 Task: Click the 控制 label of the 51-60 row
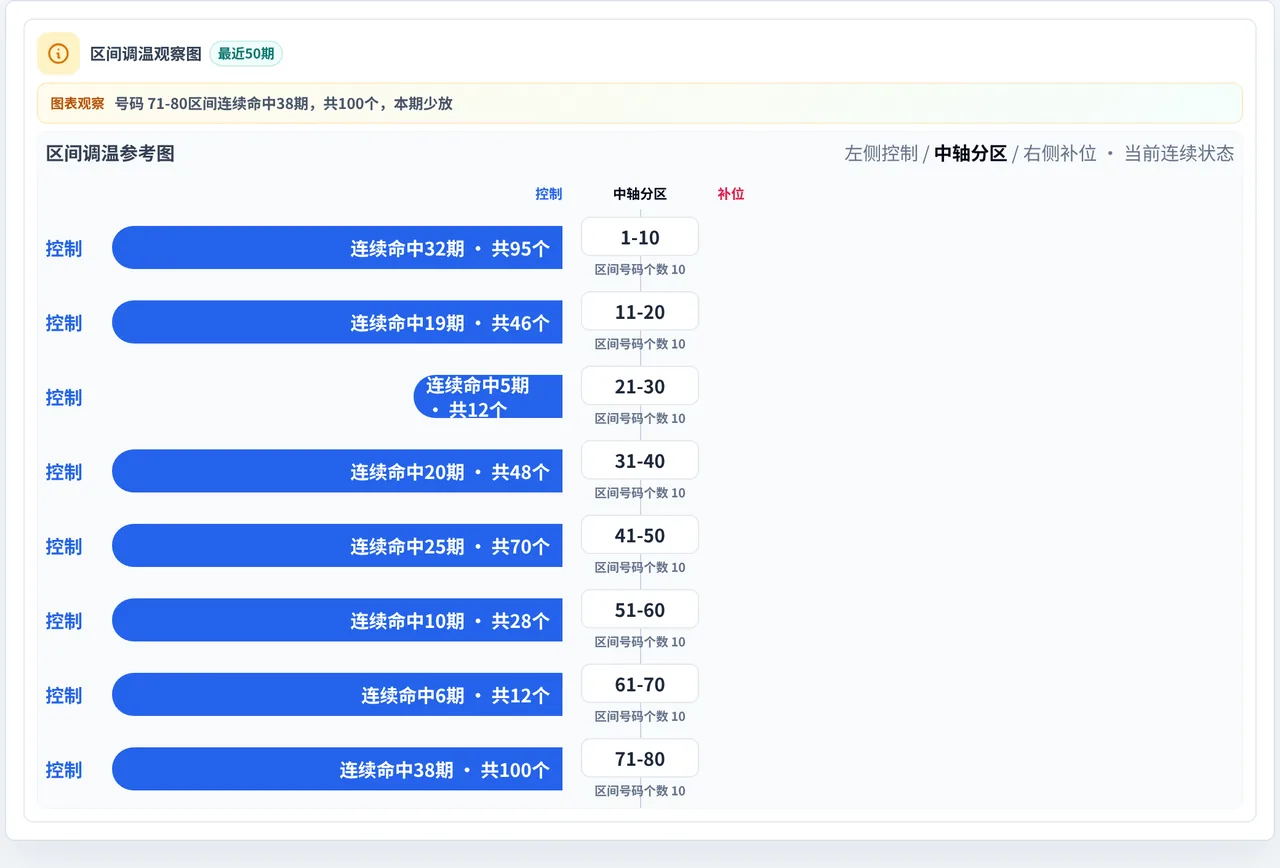[64, 620]
